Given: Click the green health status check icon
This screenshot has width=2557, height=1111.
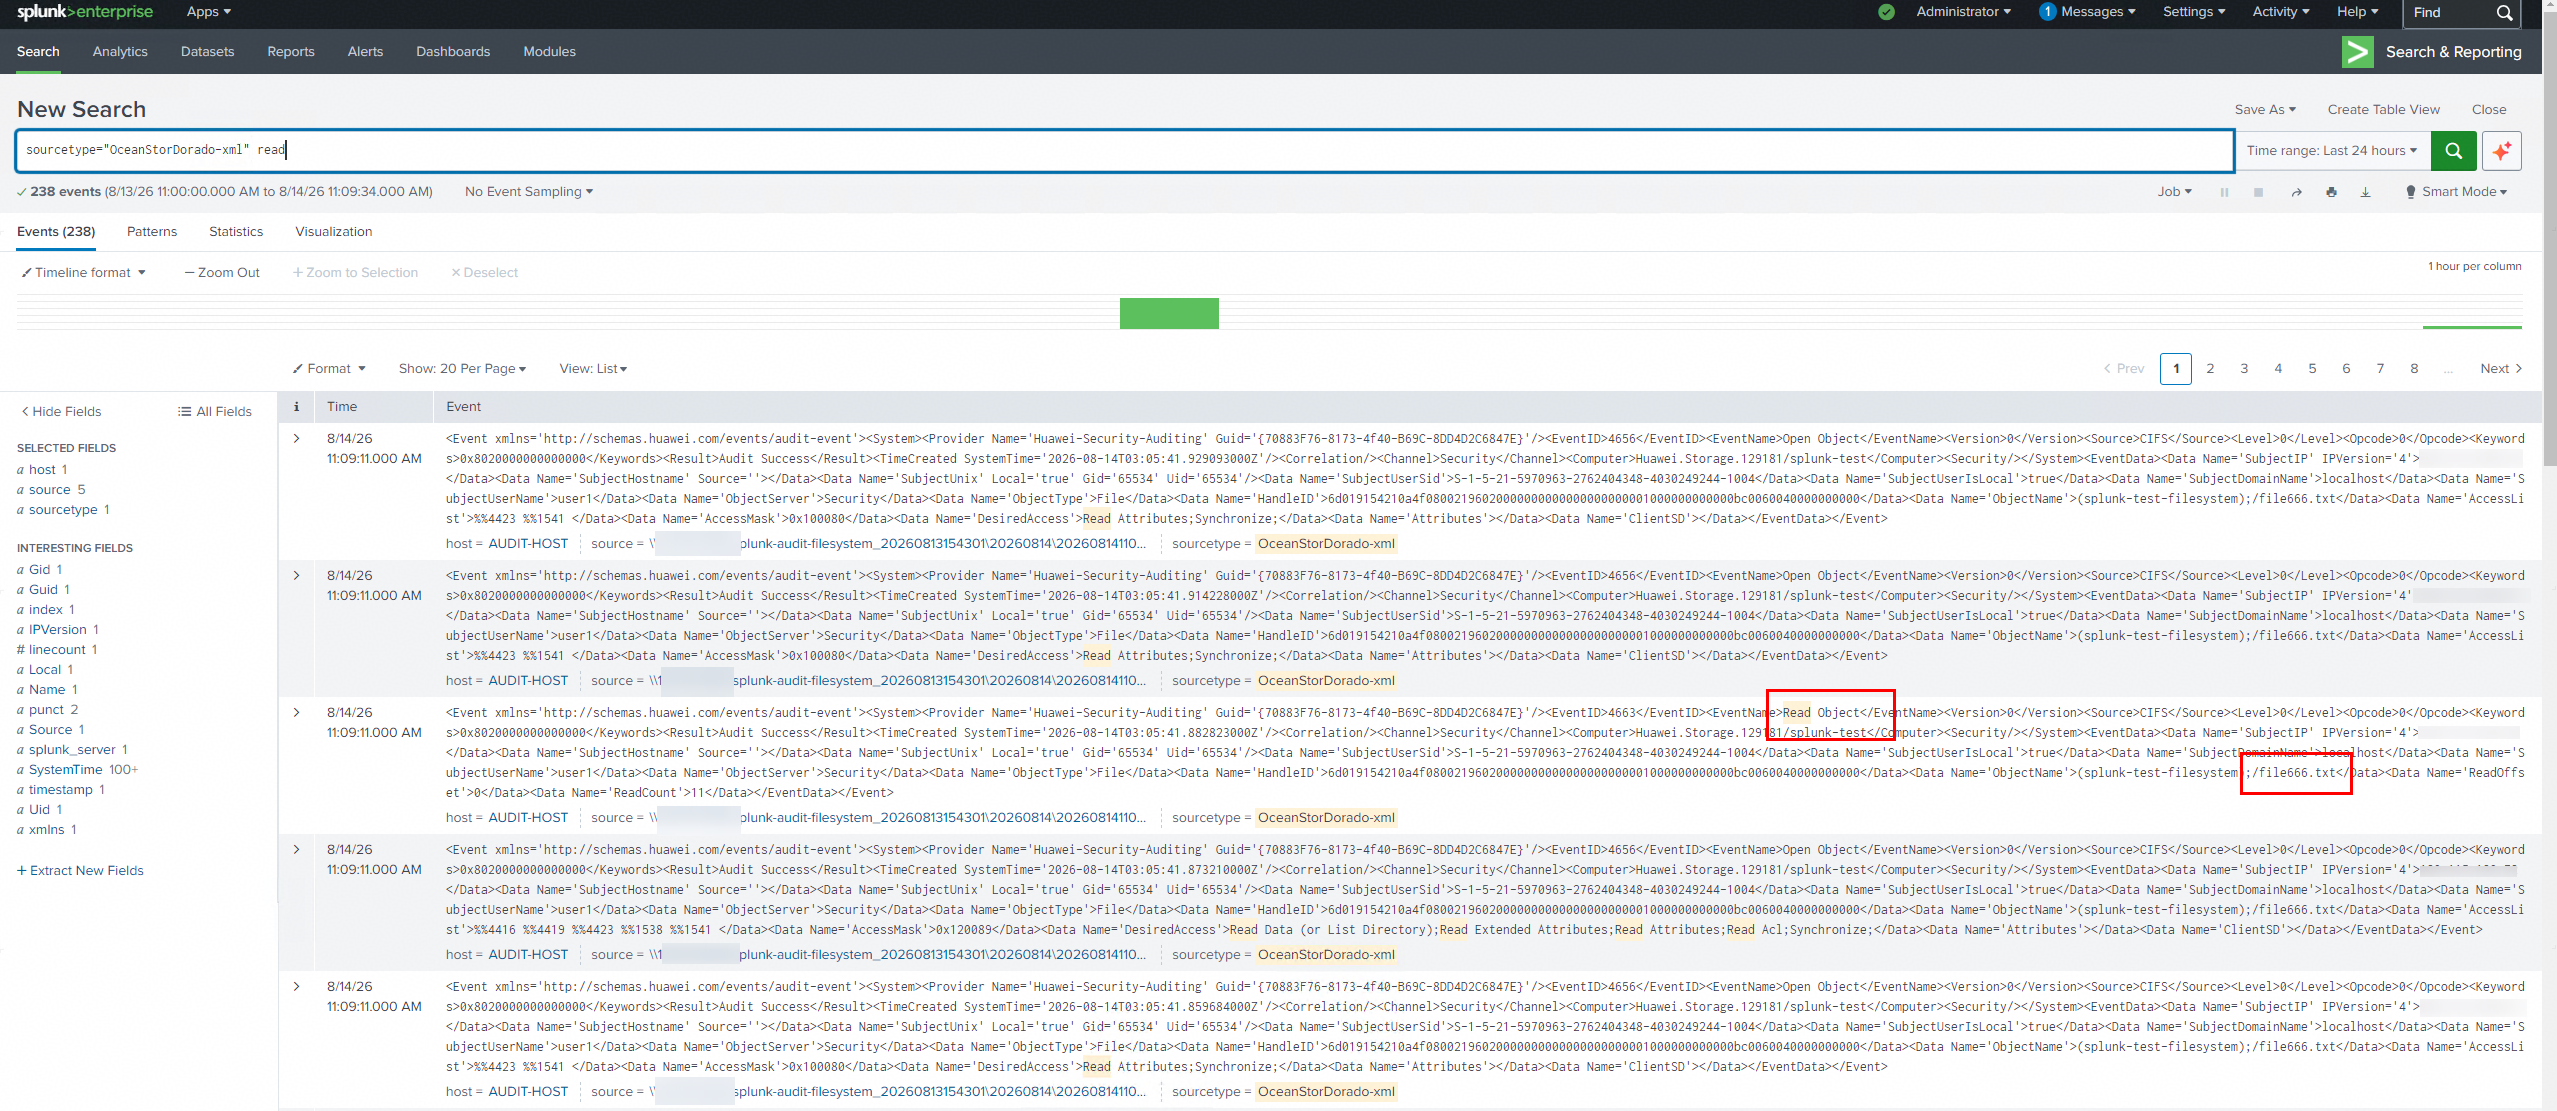Looking at the screenshot, I should click(1886, 12).
